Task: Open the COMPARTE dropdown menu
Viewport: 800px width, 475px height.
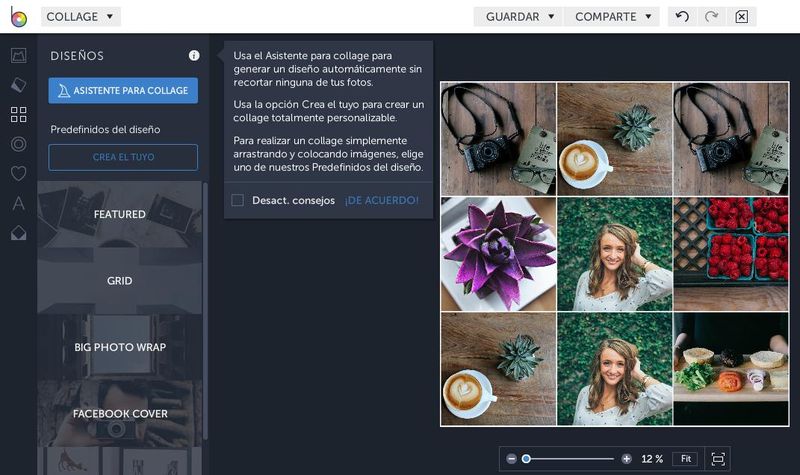Action: pyautogui.click(x=611, y=17)
